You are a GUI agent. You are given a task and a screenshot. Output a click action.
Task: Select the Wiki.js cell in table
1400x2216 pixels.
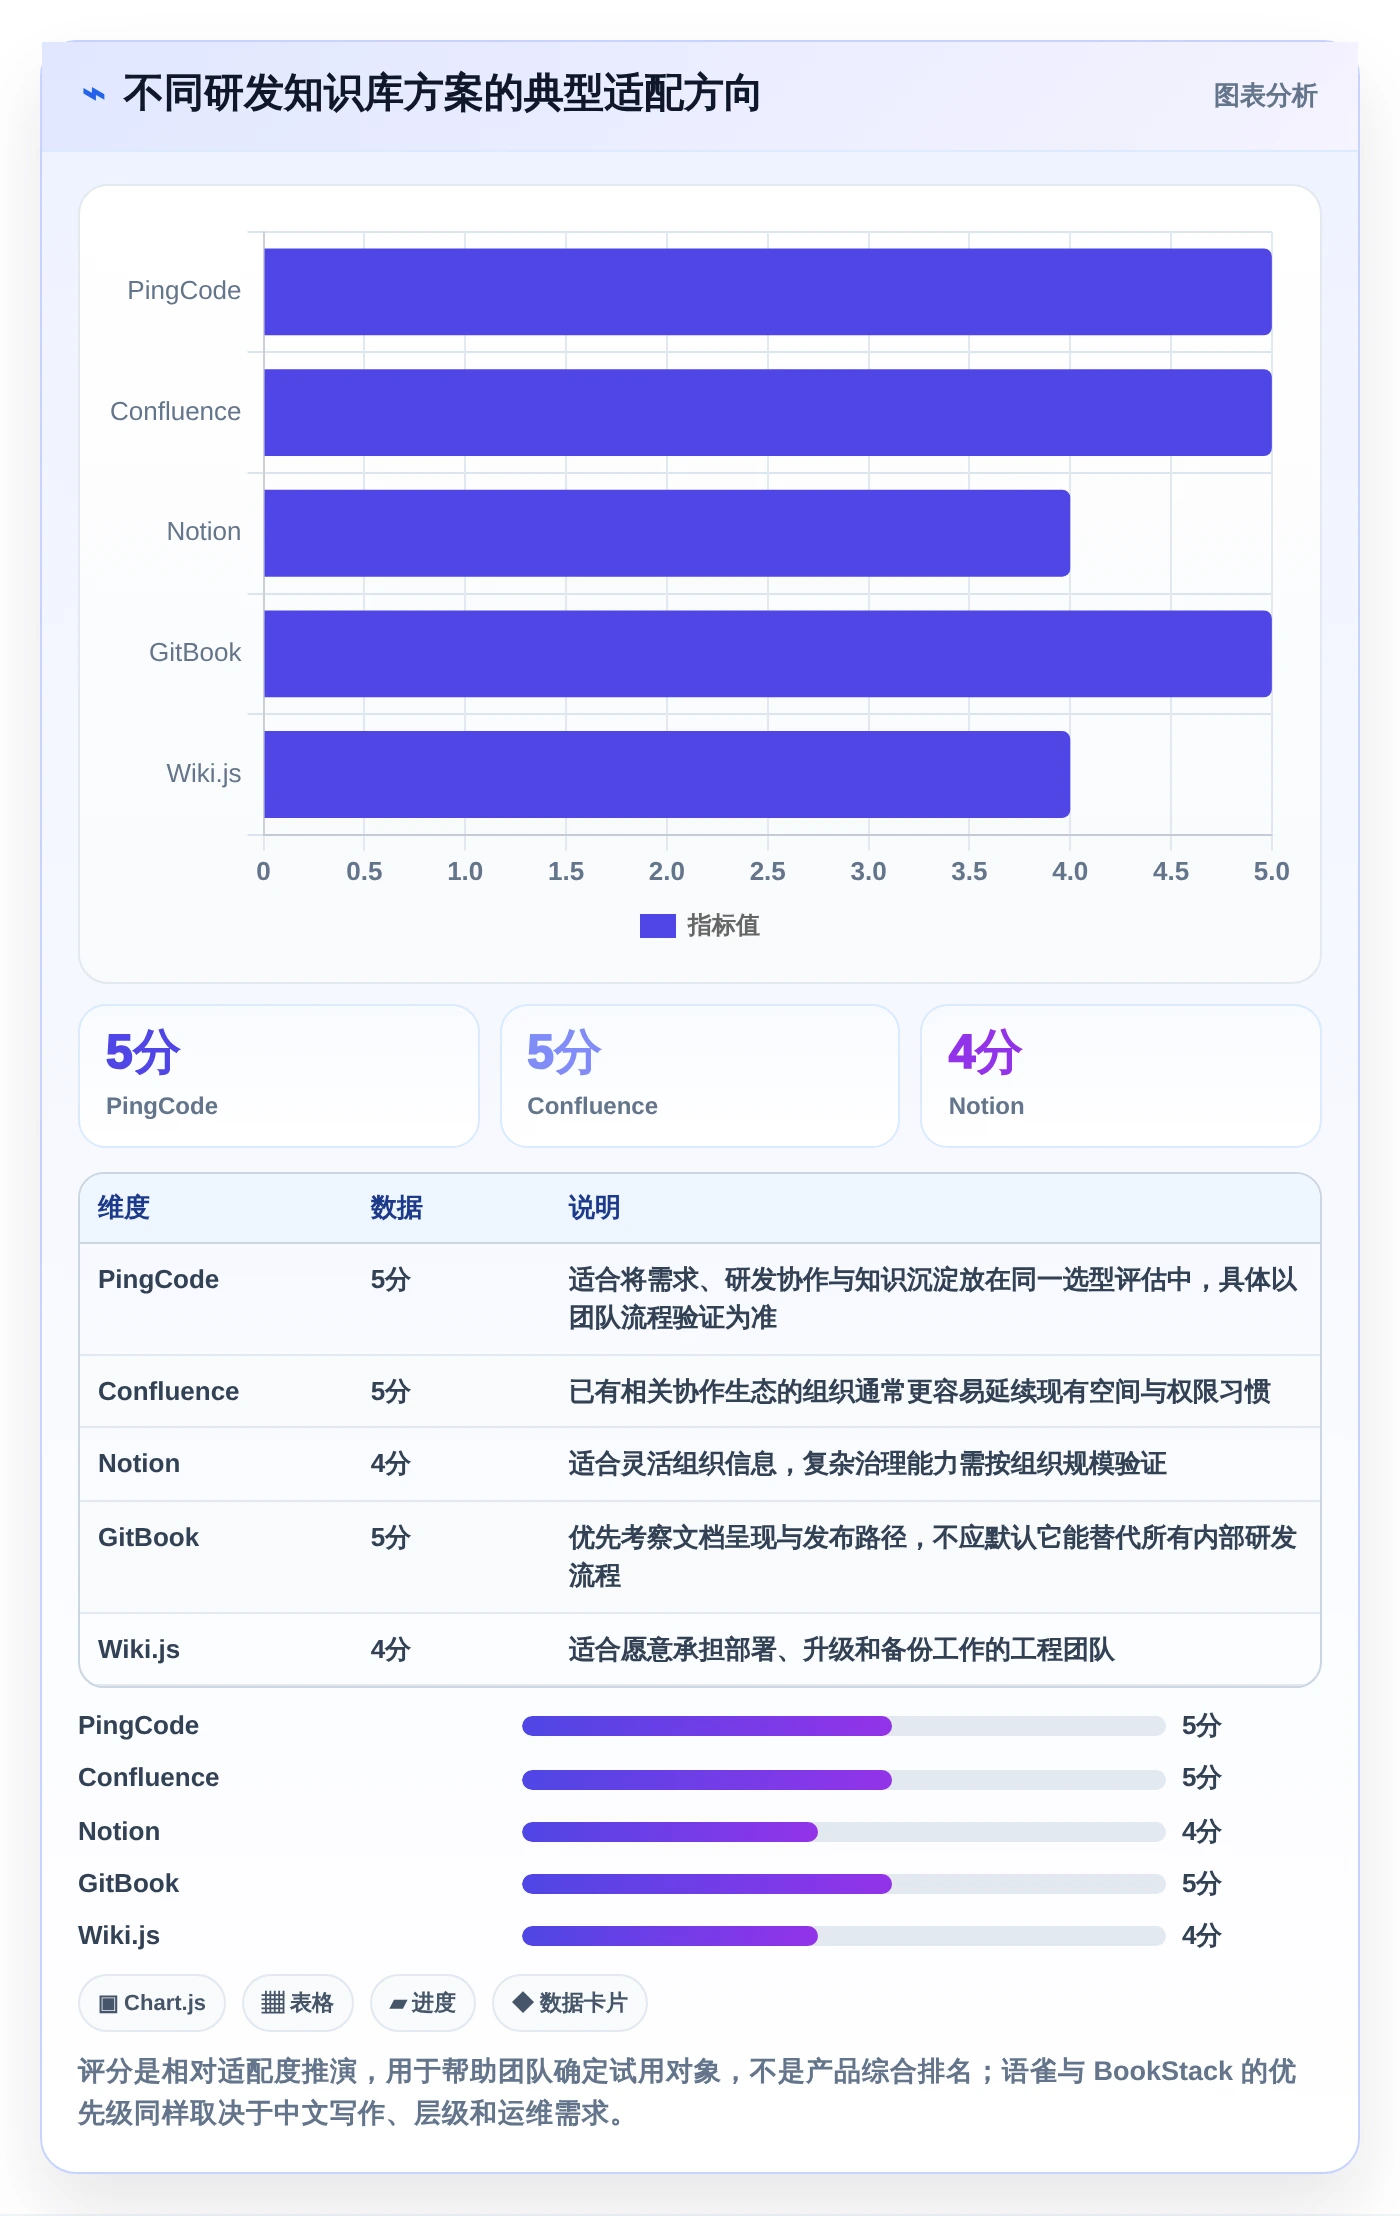(139, 1649)
